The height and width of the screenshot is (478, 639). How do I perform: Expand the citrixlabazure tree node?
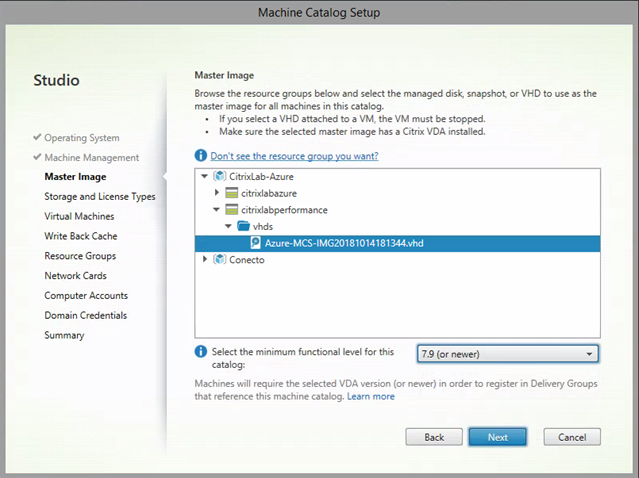tap(217, 193)
